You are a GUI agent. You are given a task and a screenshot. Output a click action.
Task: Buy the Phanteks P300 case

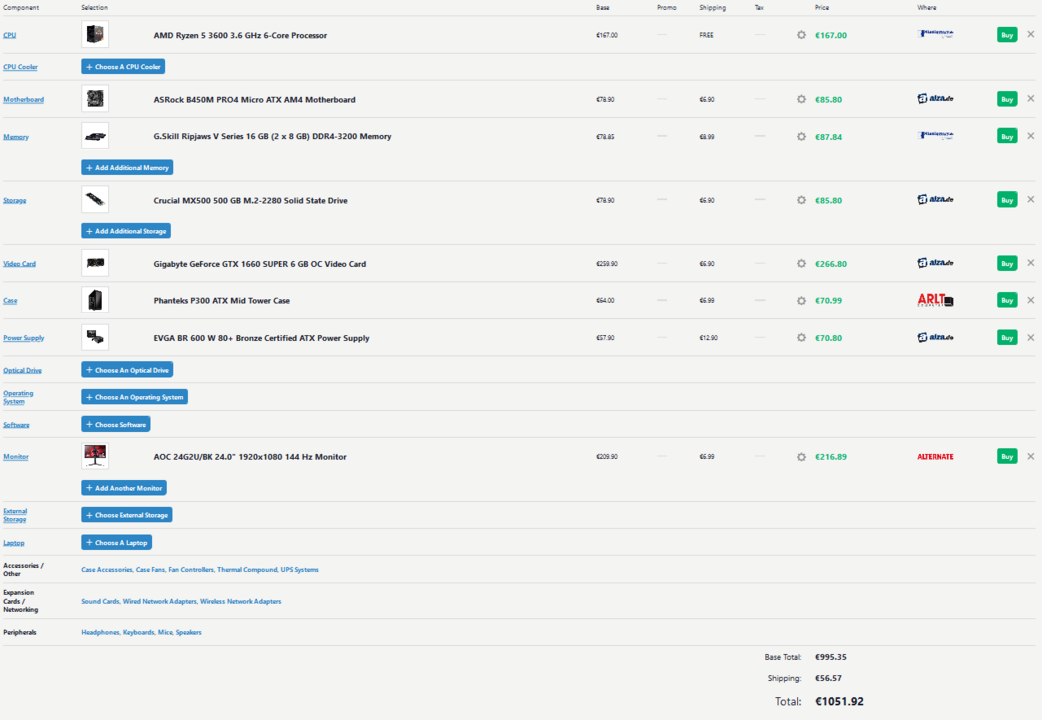(x=1007, y=300)
